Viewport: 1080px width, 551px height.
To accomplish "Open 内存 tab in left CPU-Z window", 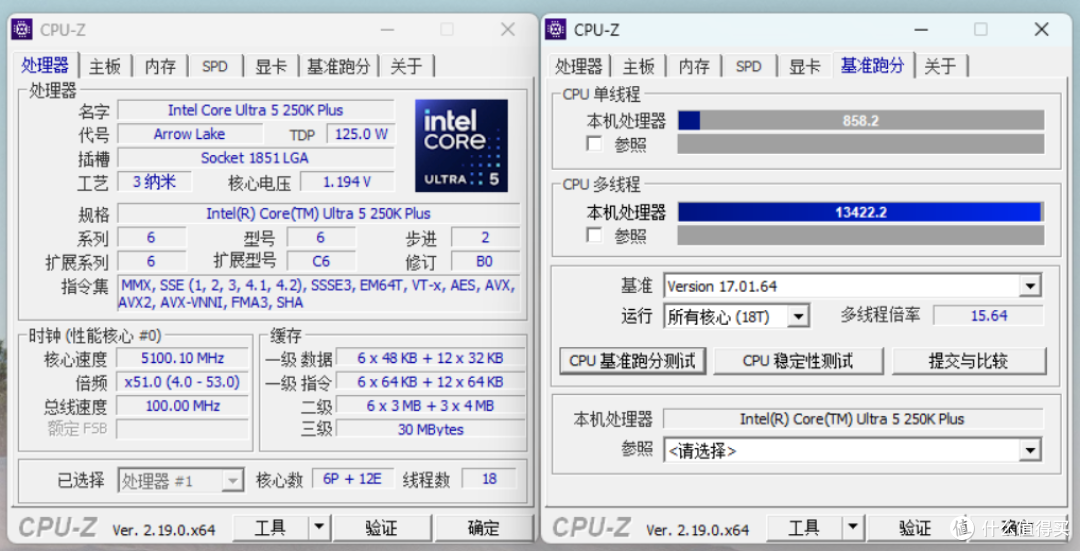I will pyautogui.click(x=160, y=66).
